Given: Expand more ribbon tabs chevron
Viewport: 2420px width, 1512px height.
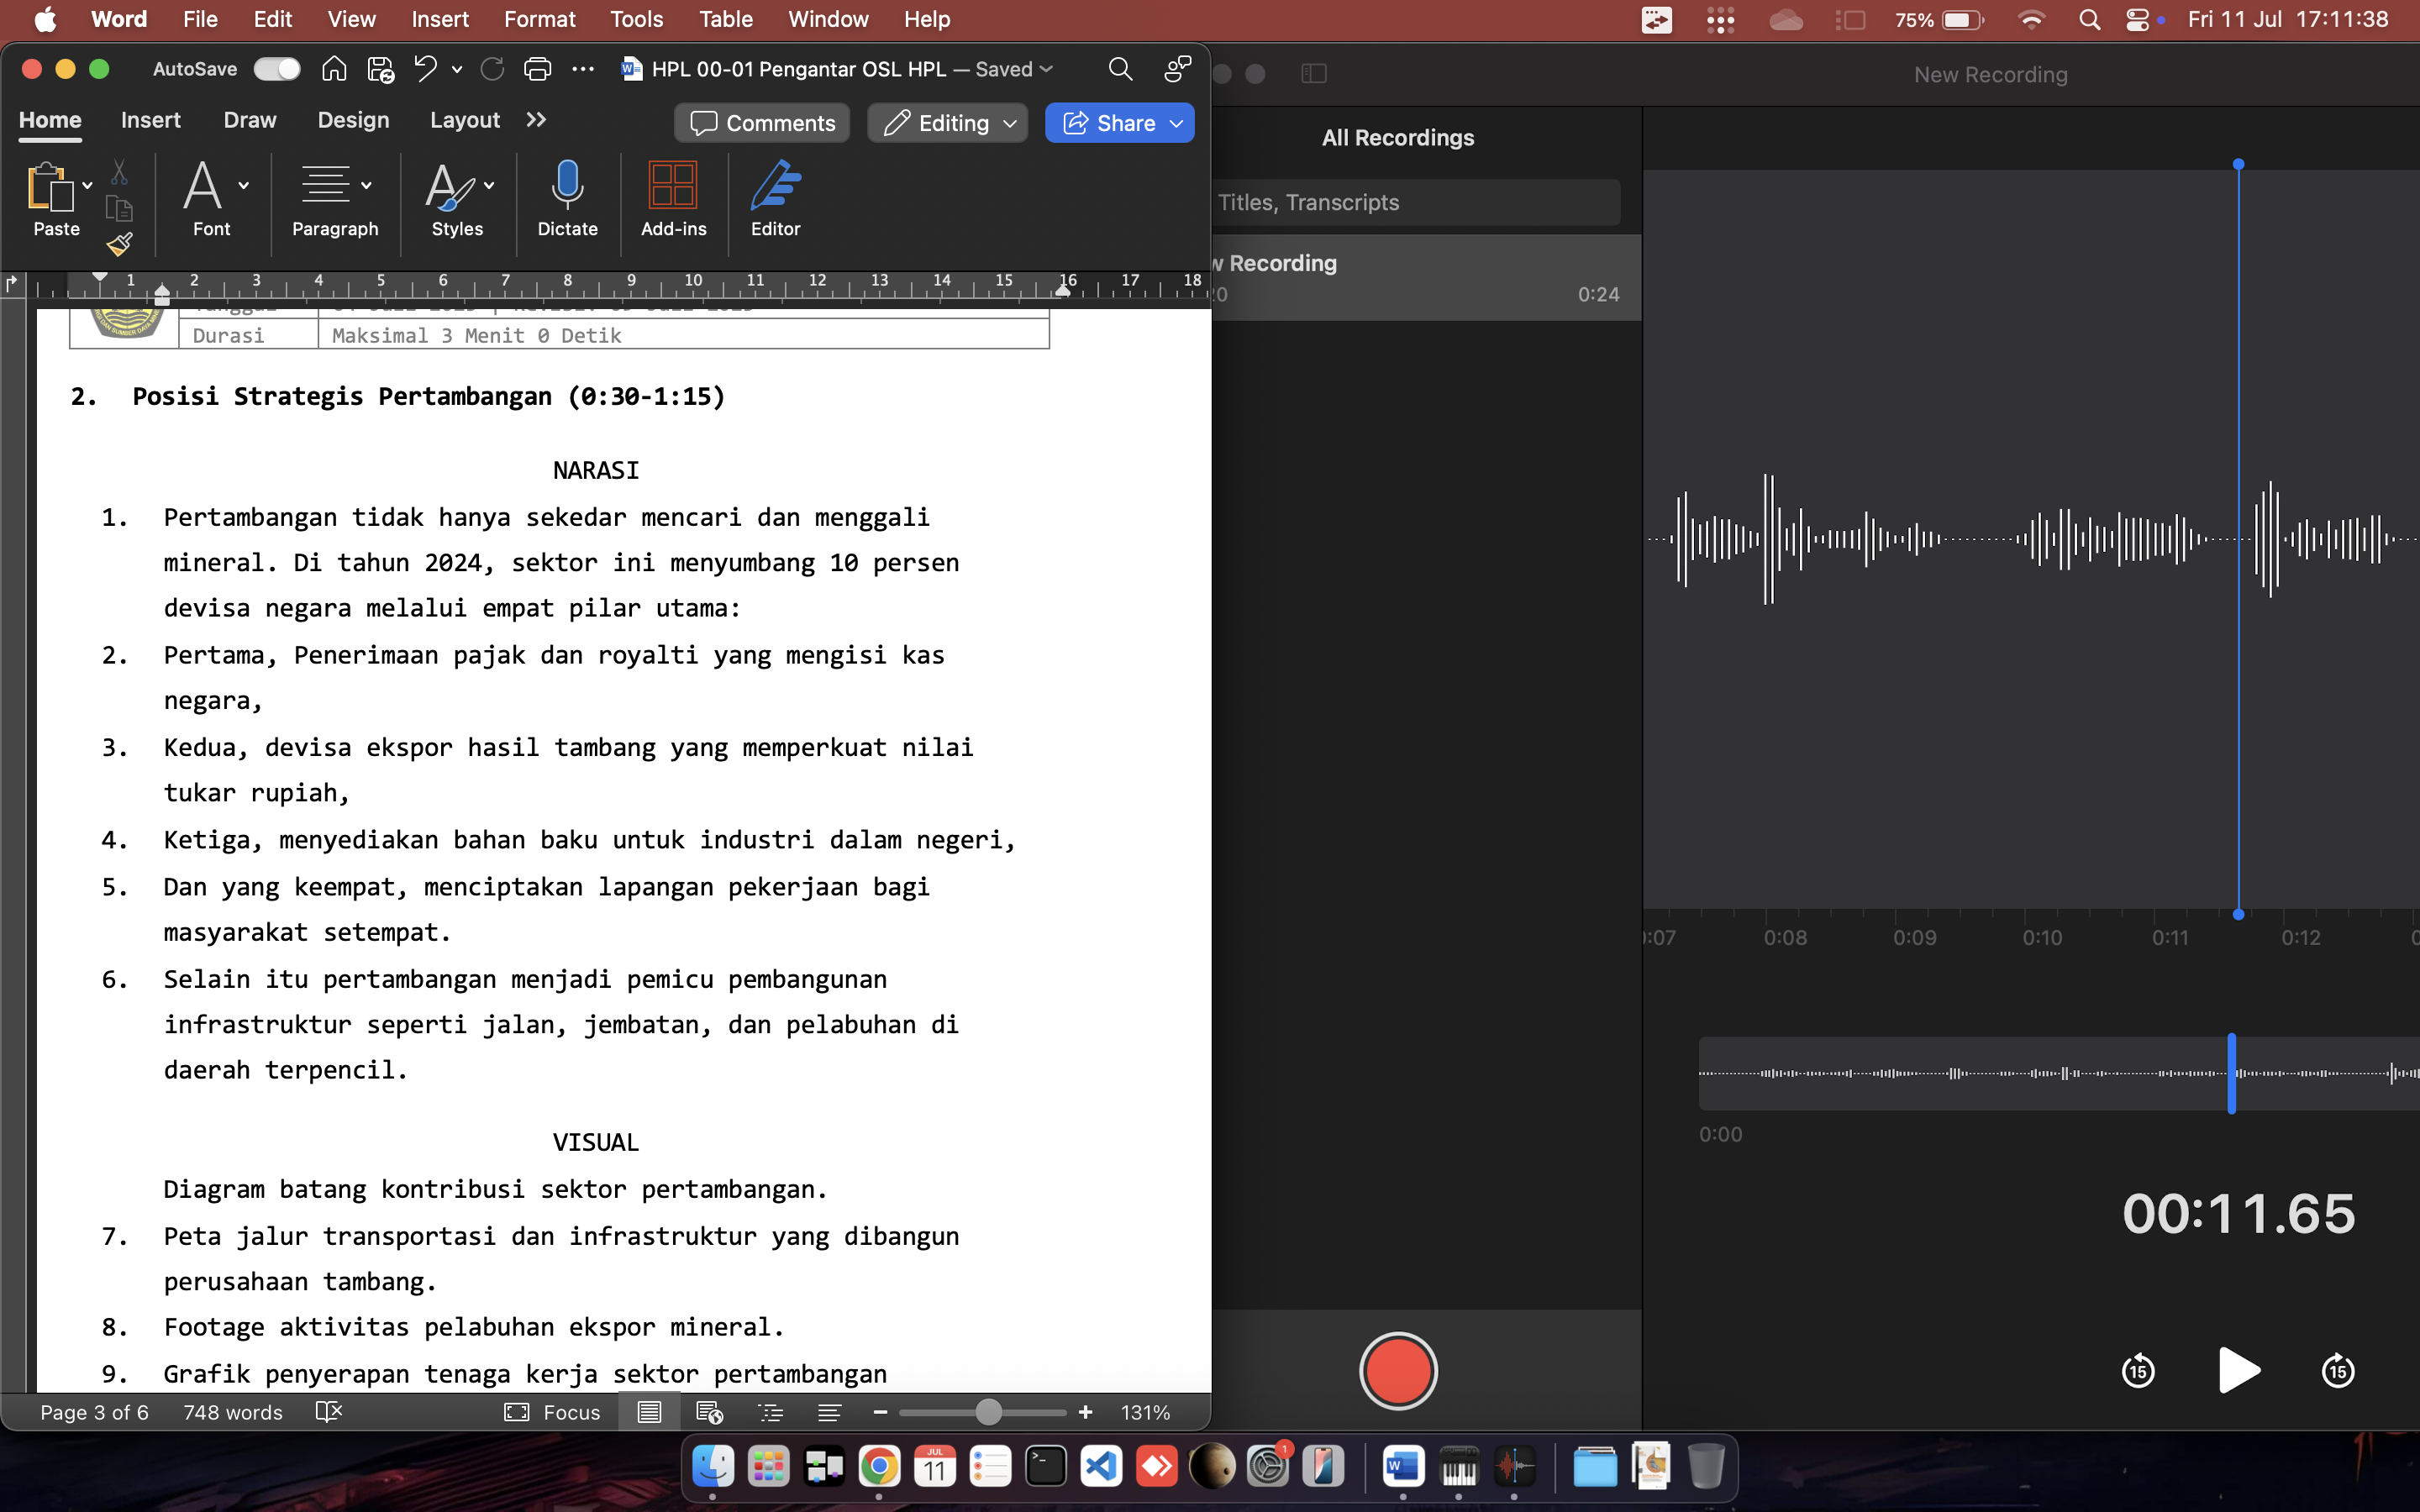Looking at the screenshot, I should tap(536, 120).
